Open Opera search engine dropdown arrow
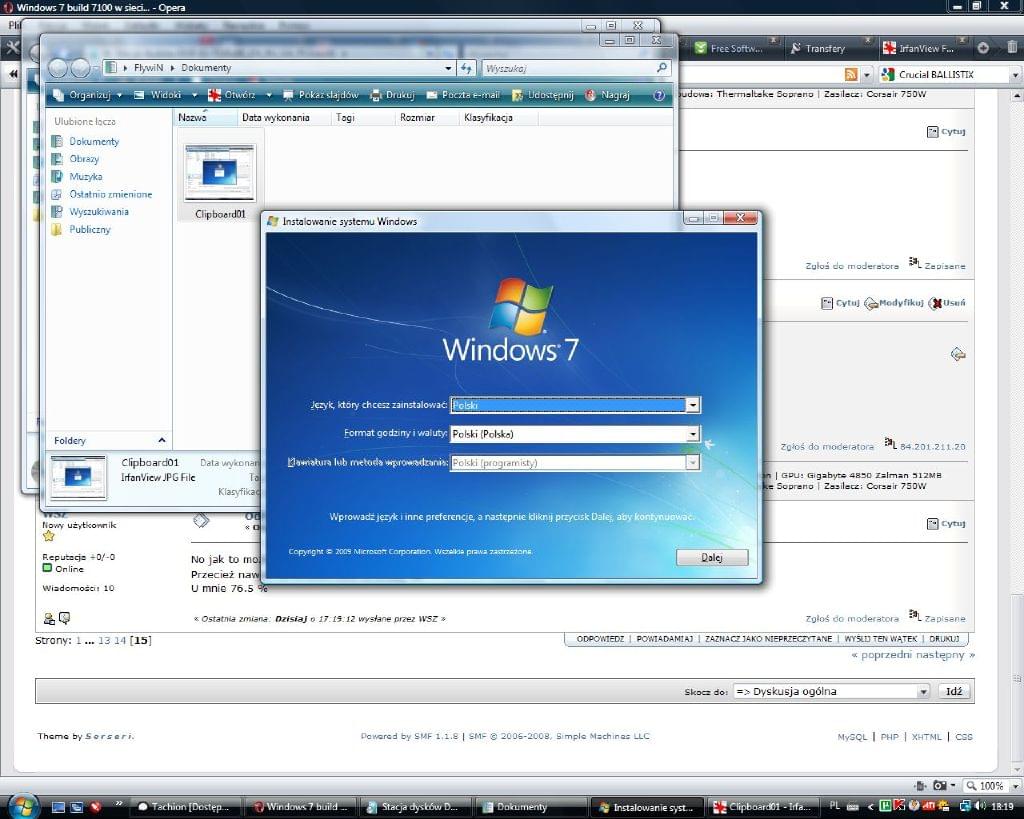 1016,75
